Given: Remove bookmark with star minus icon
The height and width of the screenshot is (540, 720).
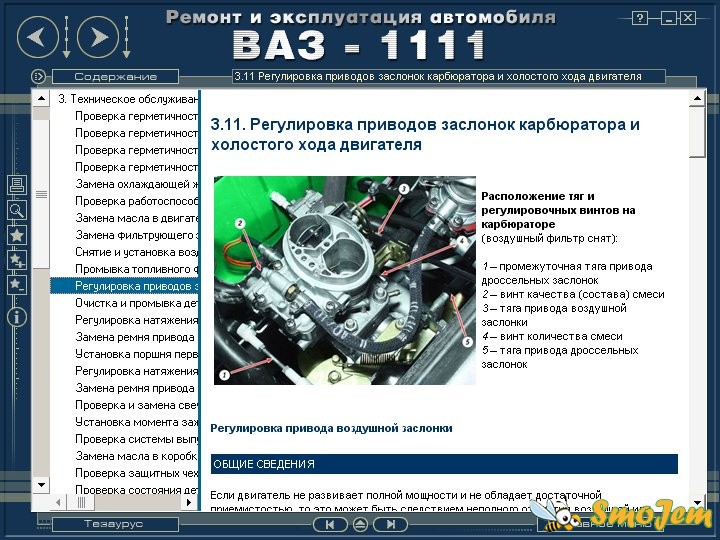Looking at the screenshot, I should click(x=17, y=285).
